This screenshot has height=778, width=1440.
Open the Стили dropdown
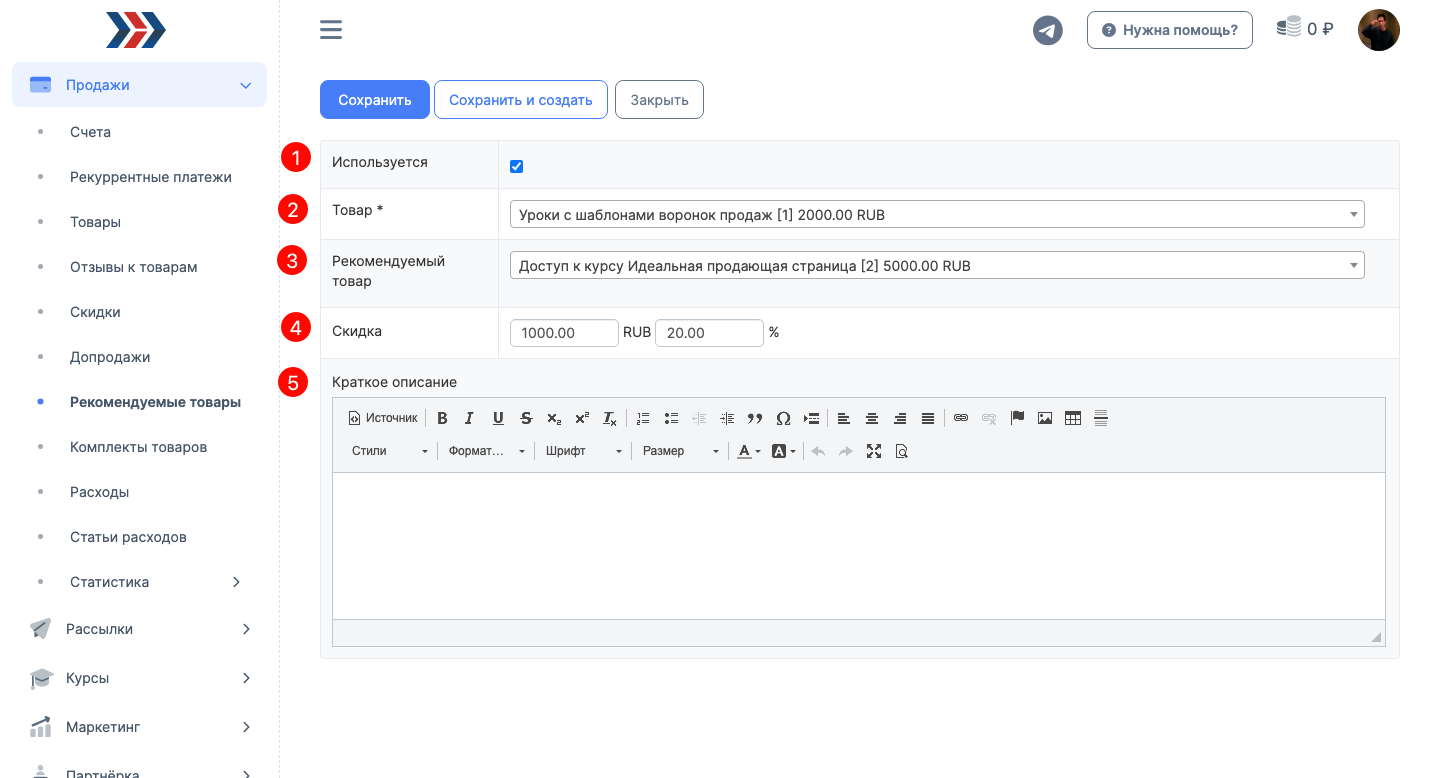[389, 451]
